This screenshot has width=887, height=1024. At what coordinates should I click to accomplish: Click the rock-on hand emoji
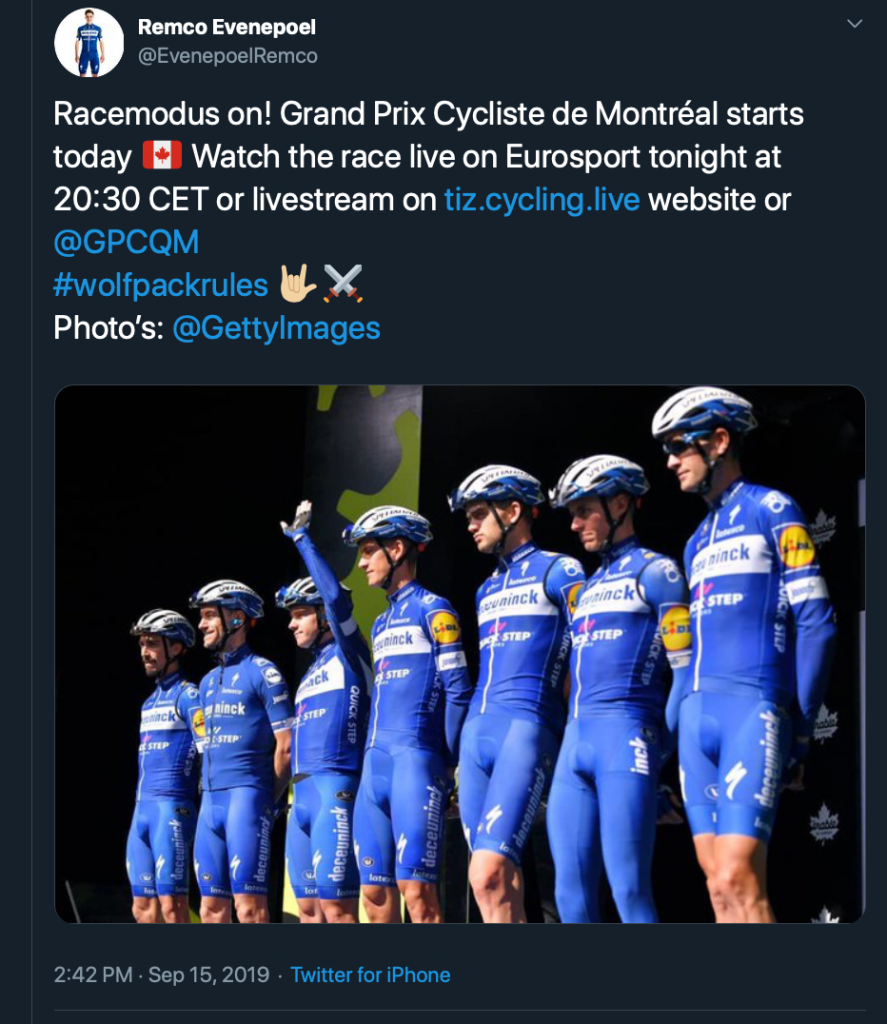(297, 285)
